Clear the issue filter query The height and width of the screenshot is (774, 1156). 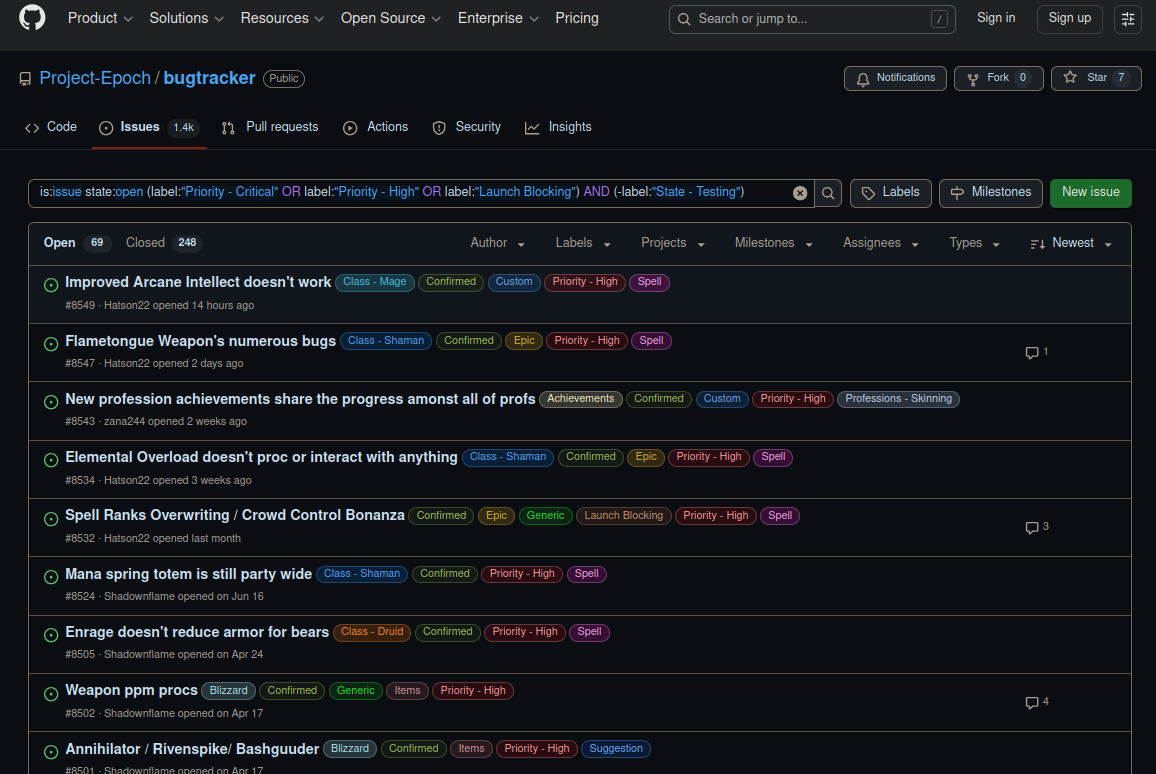pos(800,193)
